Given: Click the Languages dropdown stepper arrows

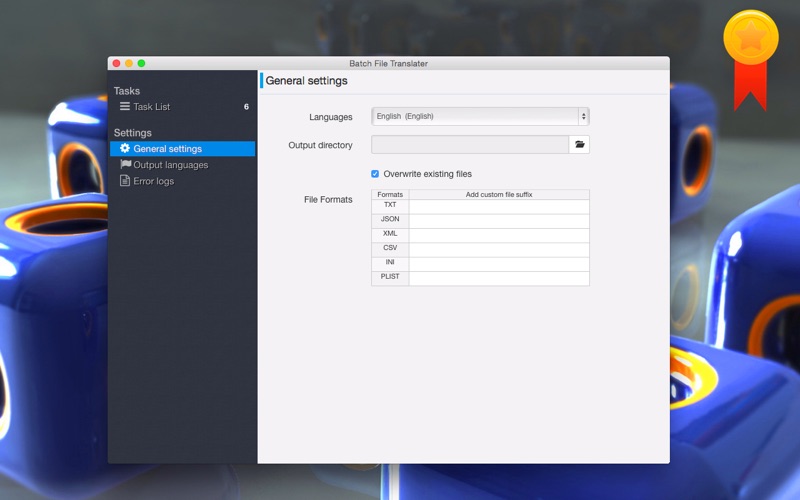Looking at the screenshot, I should click(584, 116).
